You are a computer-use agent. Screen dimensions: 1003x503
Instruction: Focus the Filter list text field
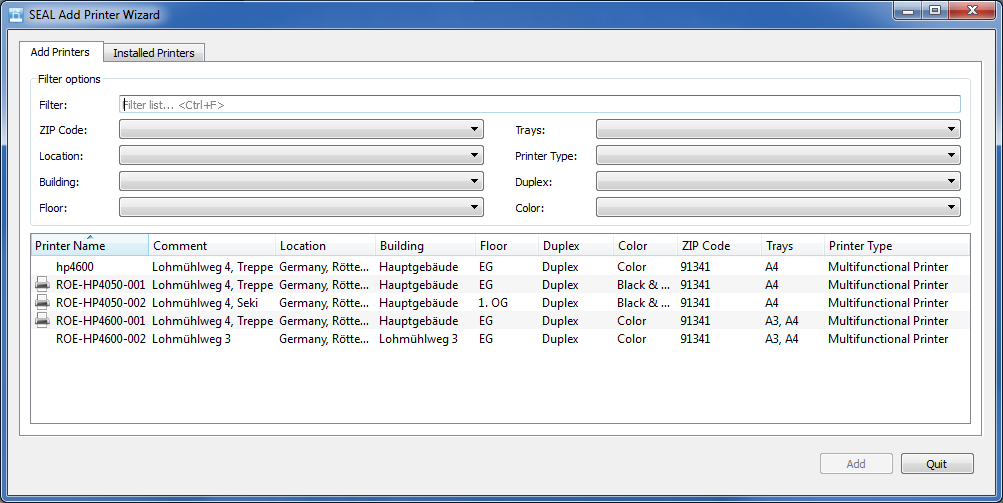(x=539, y=104)
